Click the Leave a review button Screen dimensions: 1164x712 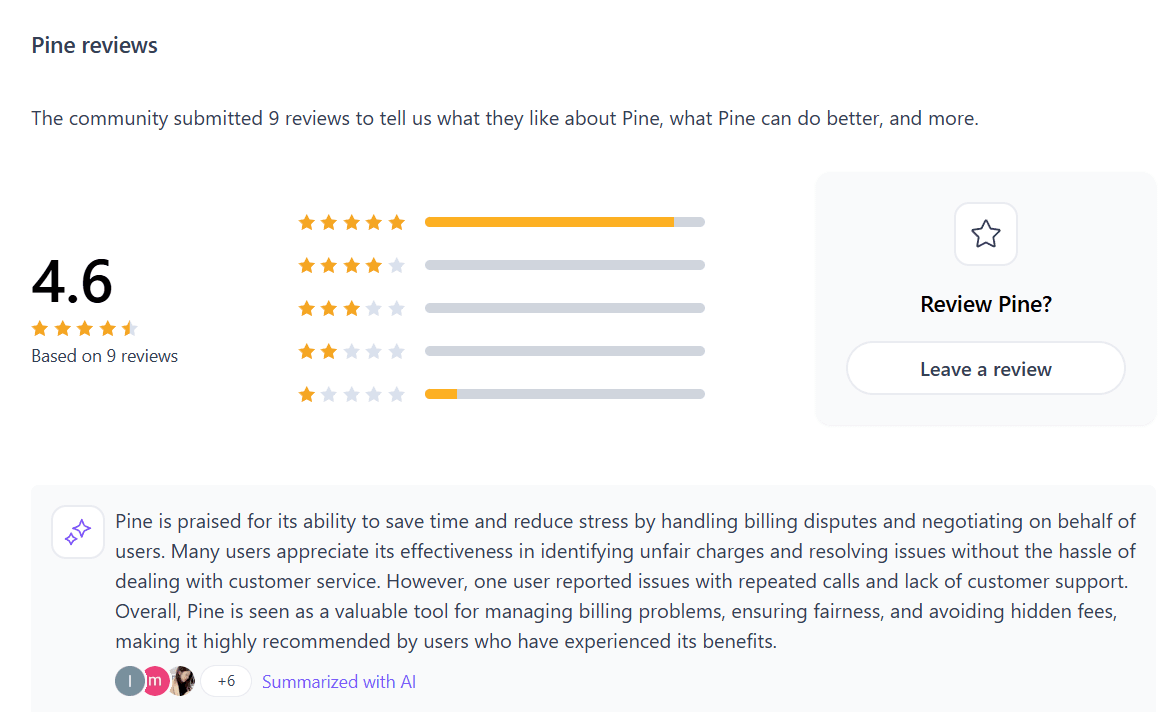[985, 369]
